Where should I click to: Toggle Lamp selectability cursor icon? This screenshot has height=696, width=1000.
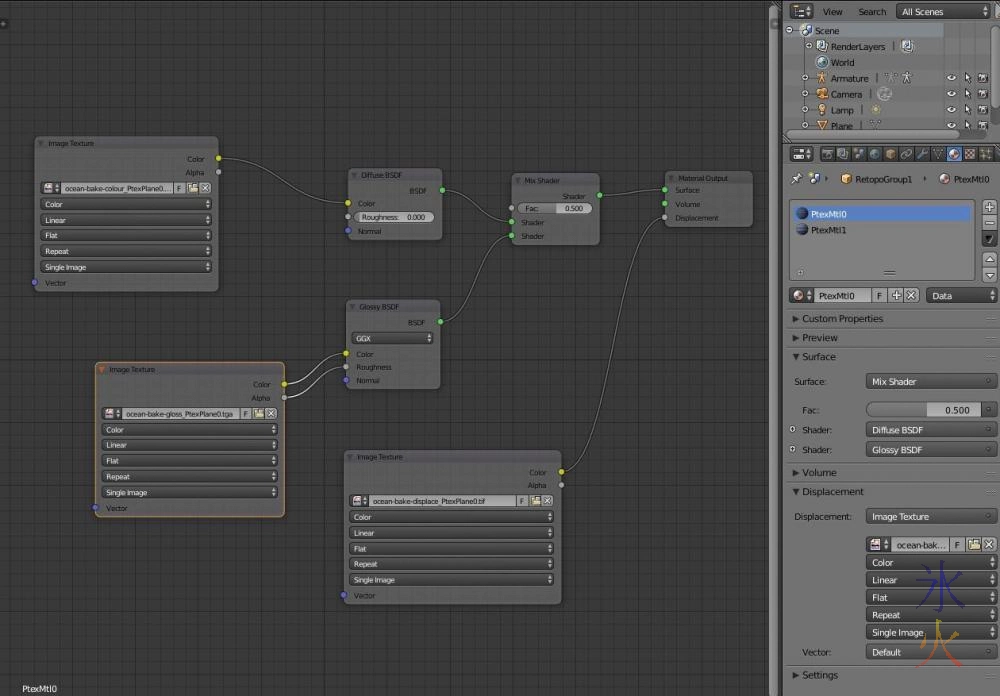pyautogui.click(x=967, y=110)
